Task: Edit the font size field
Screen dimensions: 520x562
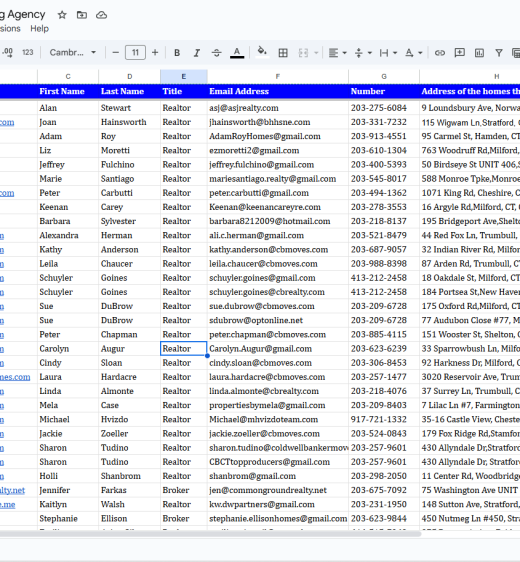Action: click(x=135, y=53)
